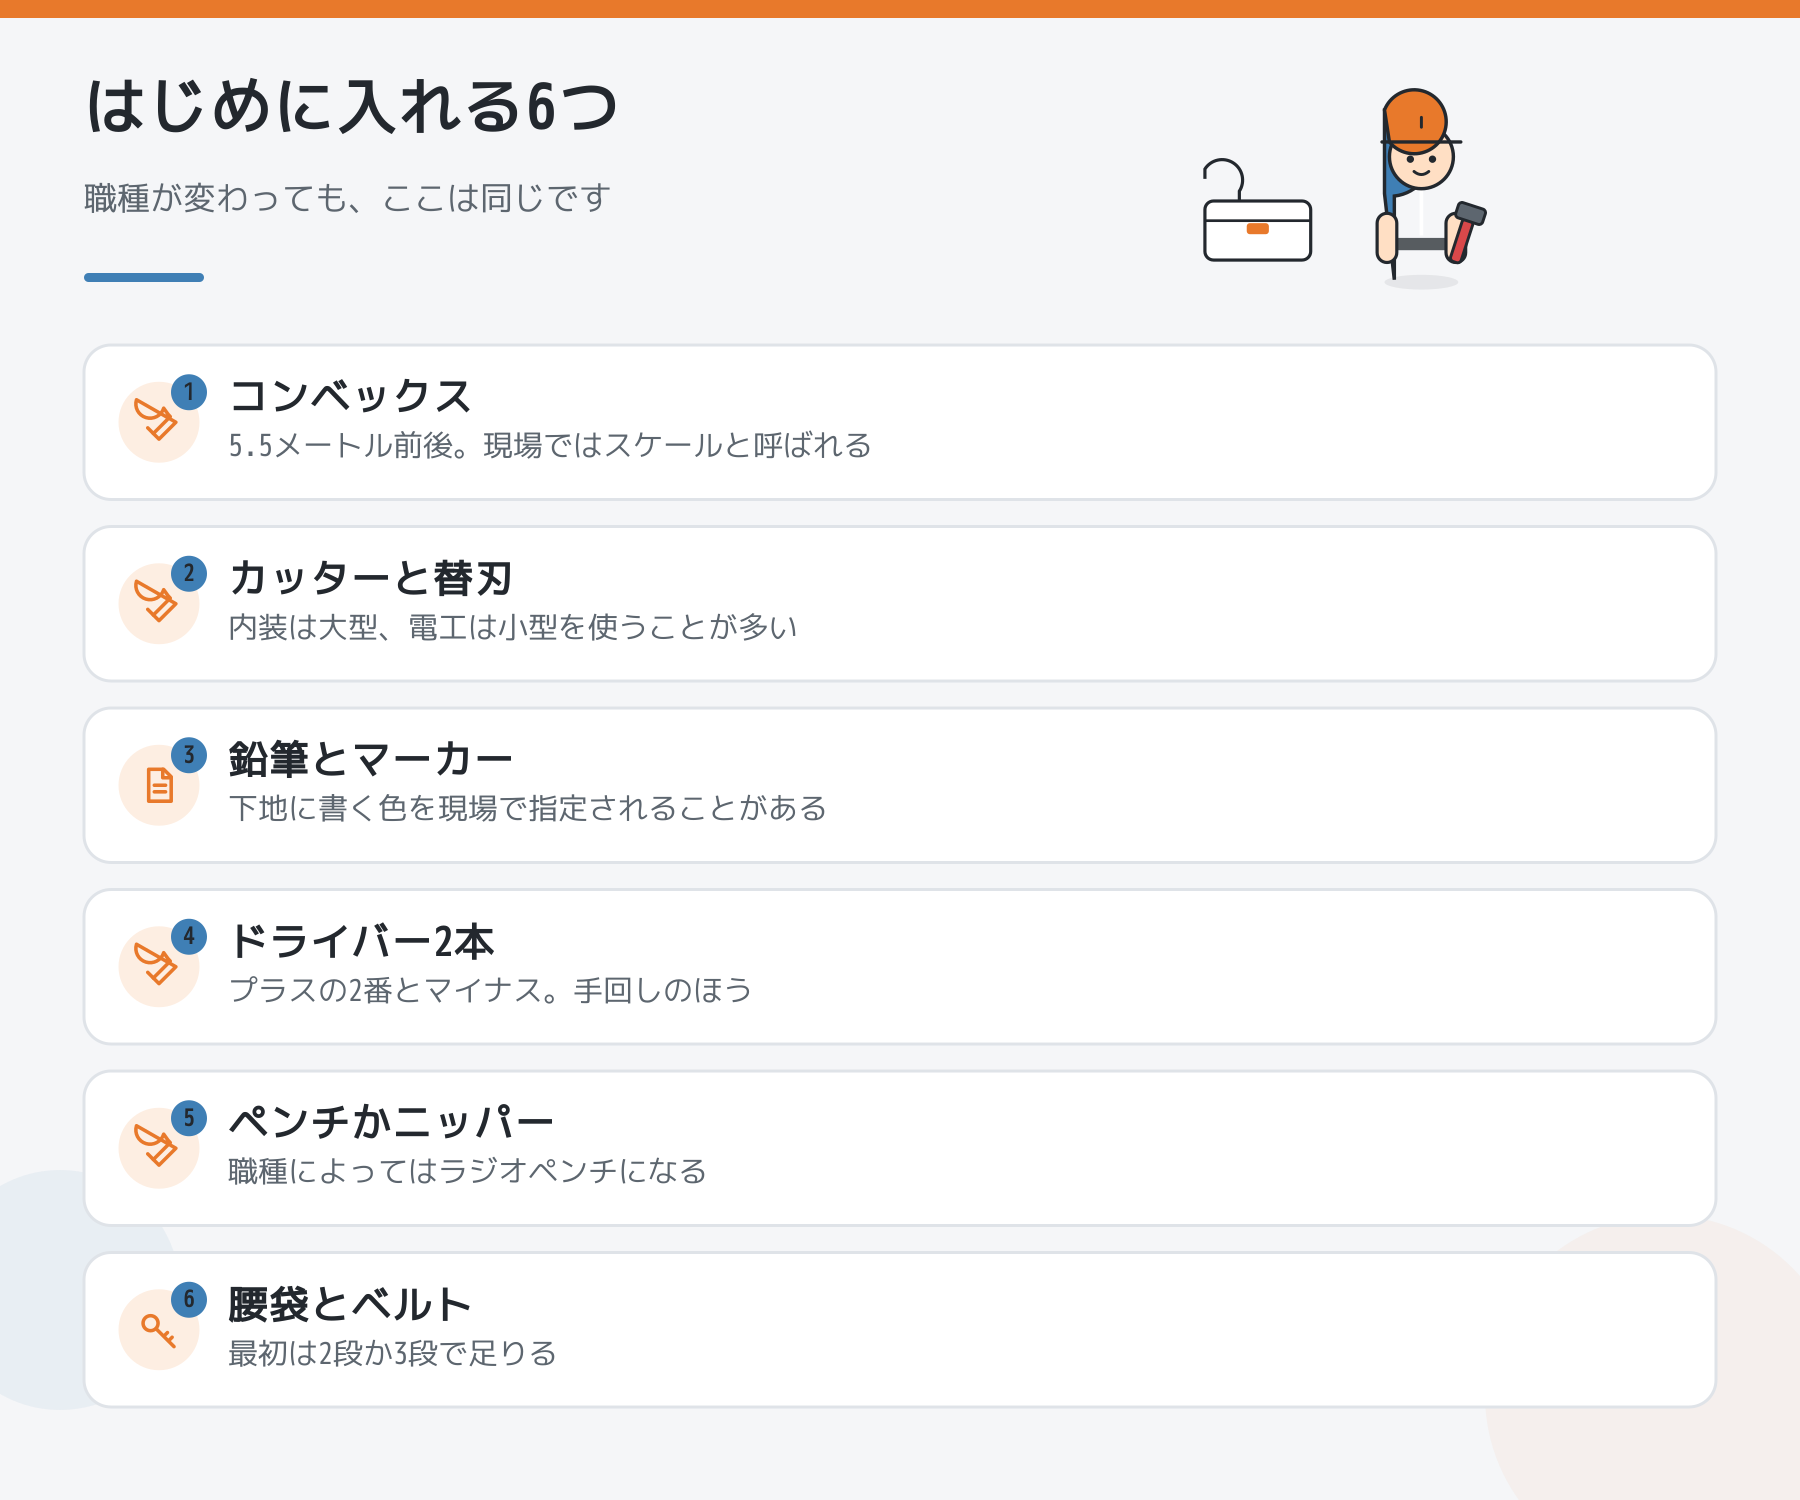This screenshot has width=1800, height=1500.
Task: Click the subtitle 職種が変わっても、ここは同じです
Action: pyautogui.click(x=347, y=198)
